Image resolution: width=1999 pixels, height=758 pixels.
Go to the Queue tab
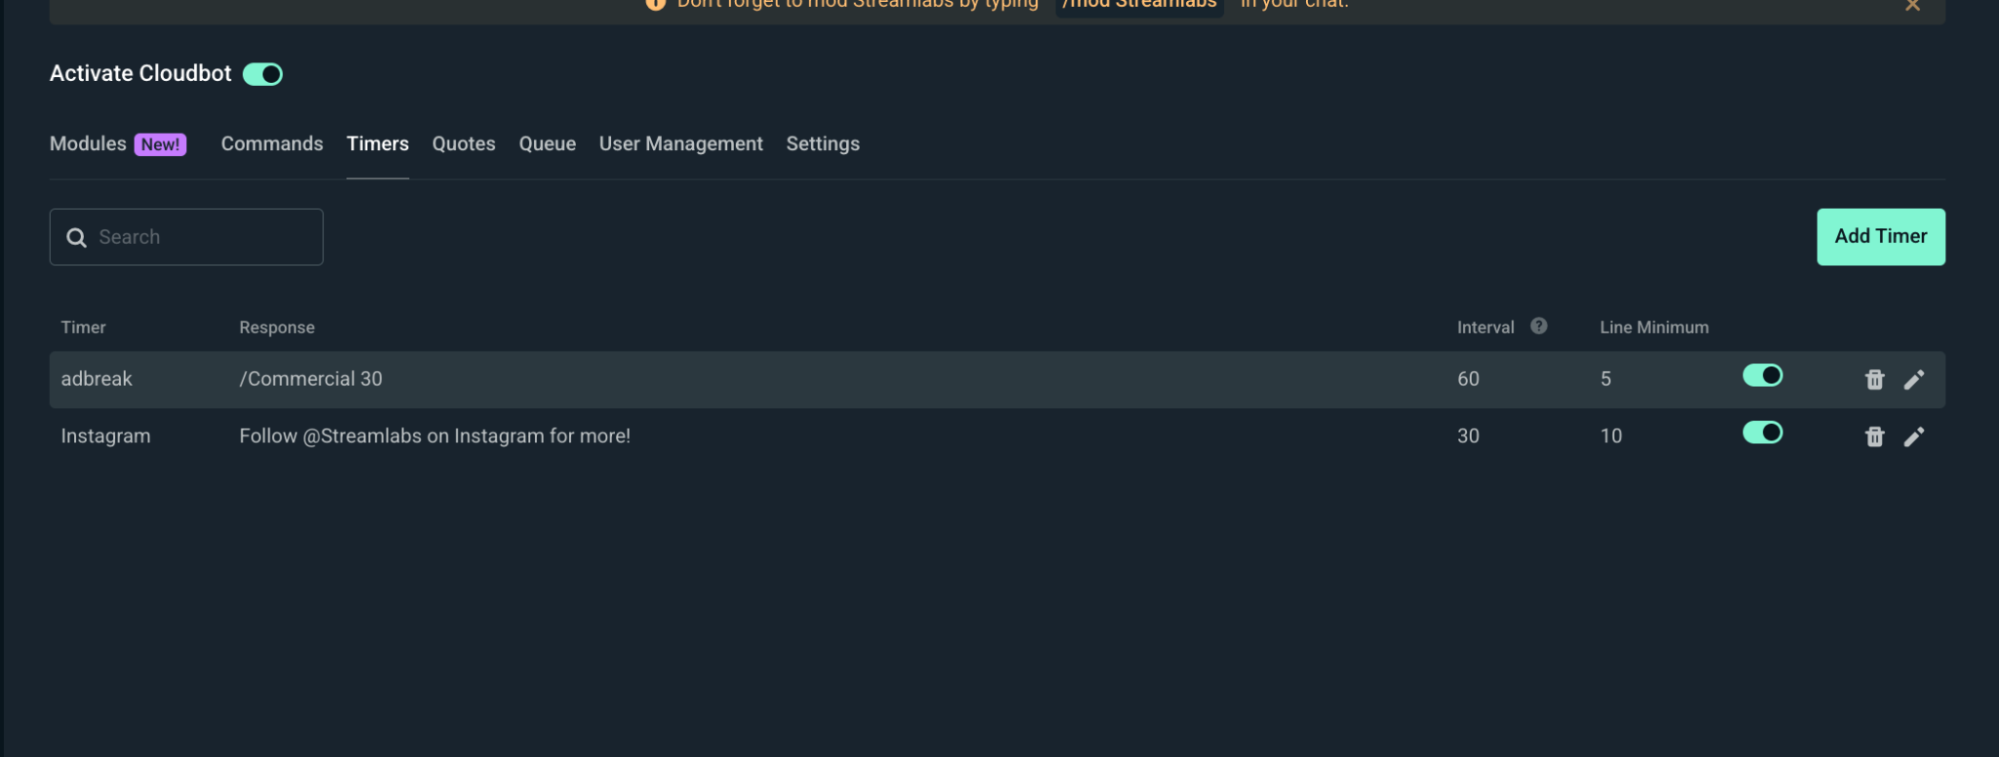point(547,144)
